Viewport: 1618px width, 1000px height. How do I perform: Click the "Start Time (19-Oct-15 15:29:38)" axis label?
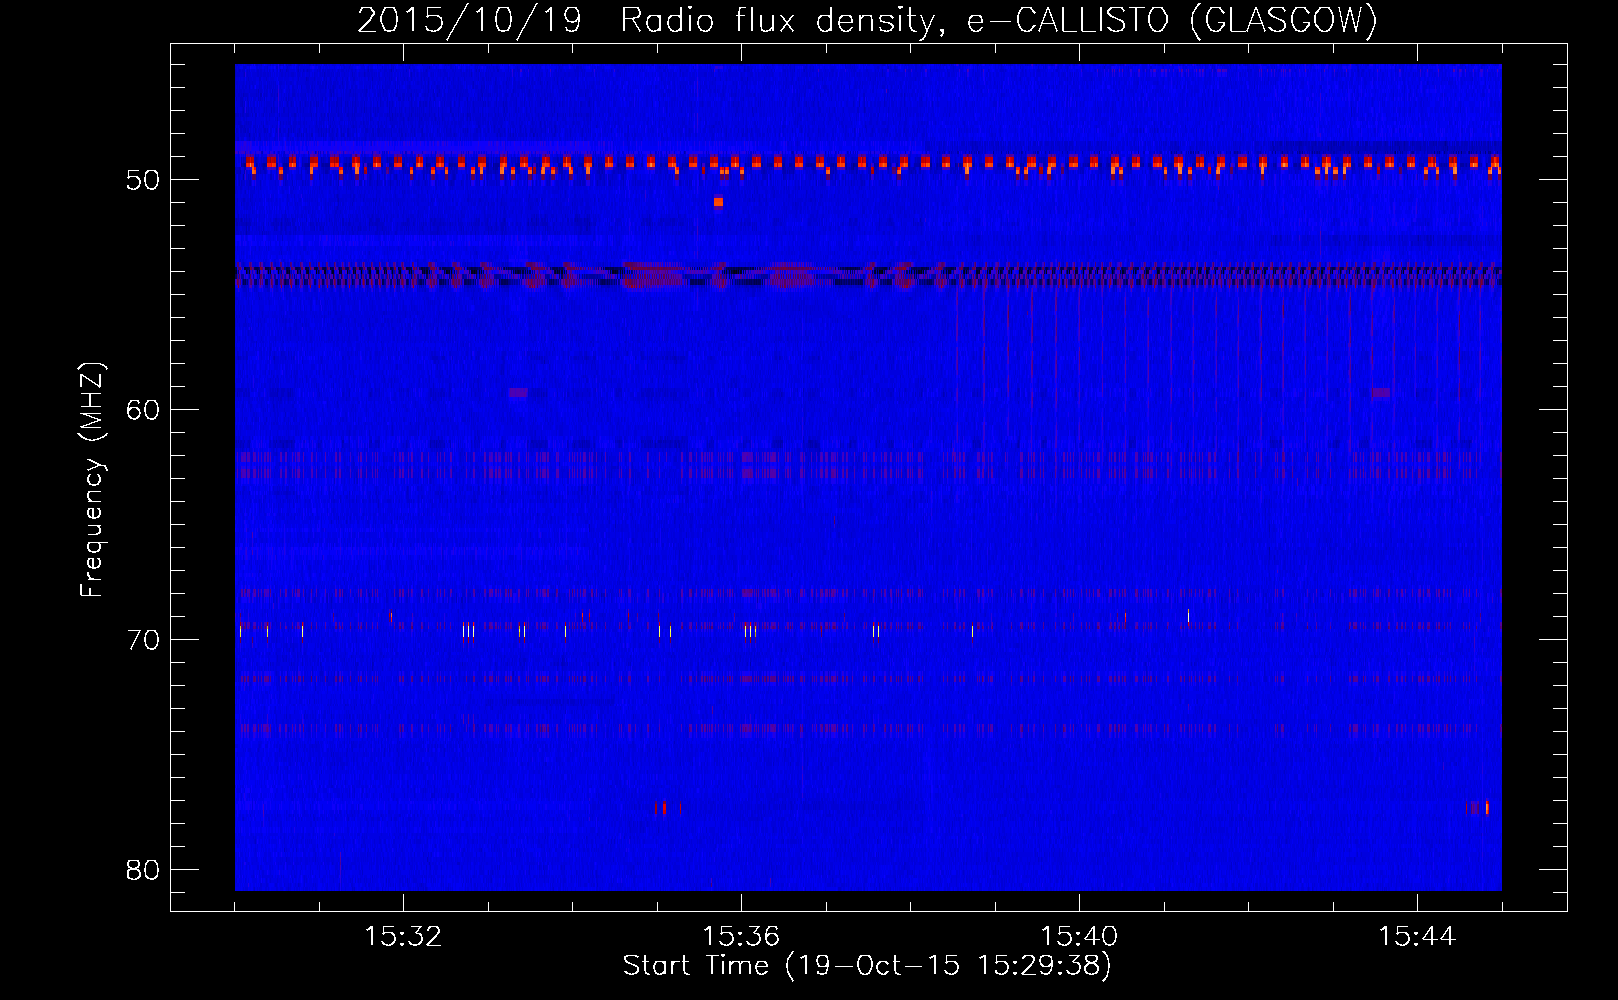(x=867, y=966)
